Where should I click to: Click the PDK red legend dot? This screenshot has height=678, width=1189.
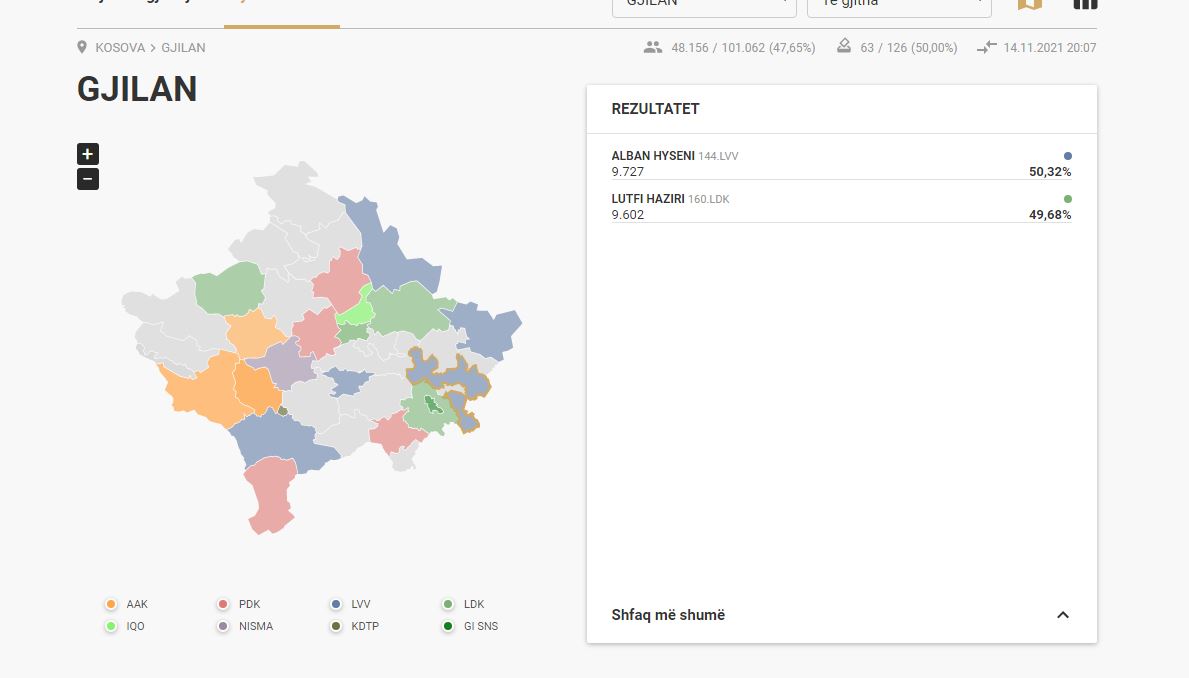[x=223, y=604]
